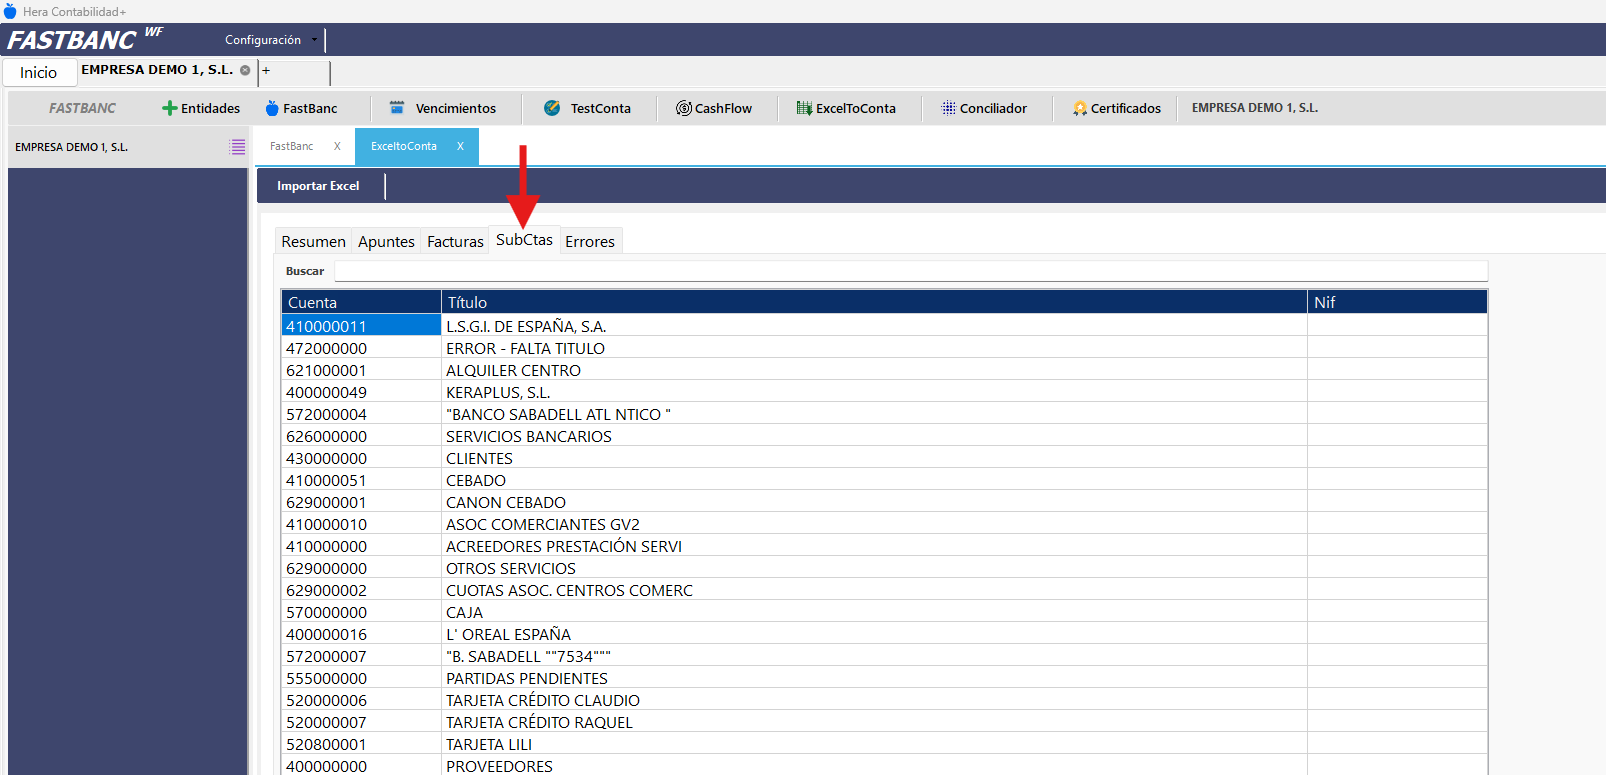This screenshot has width=1606, height=775.
Task: Click the title 'PROVEEDORES'
Action: click(x=499, y=766)
